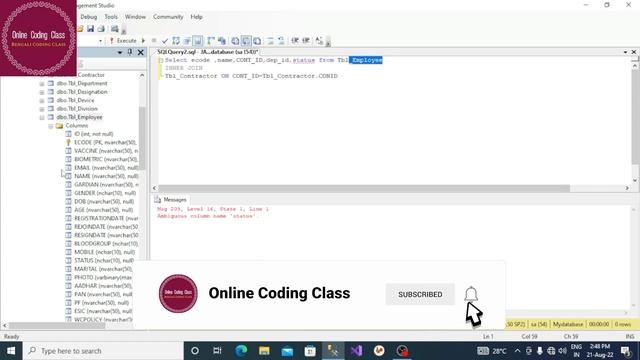Switch output to Results to Text
This screenshot has height=360, width=640.
pyautogui.click(x=235, y=40)
